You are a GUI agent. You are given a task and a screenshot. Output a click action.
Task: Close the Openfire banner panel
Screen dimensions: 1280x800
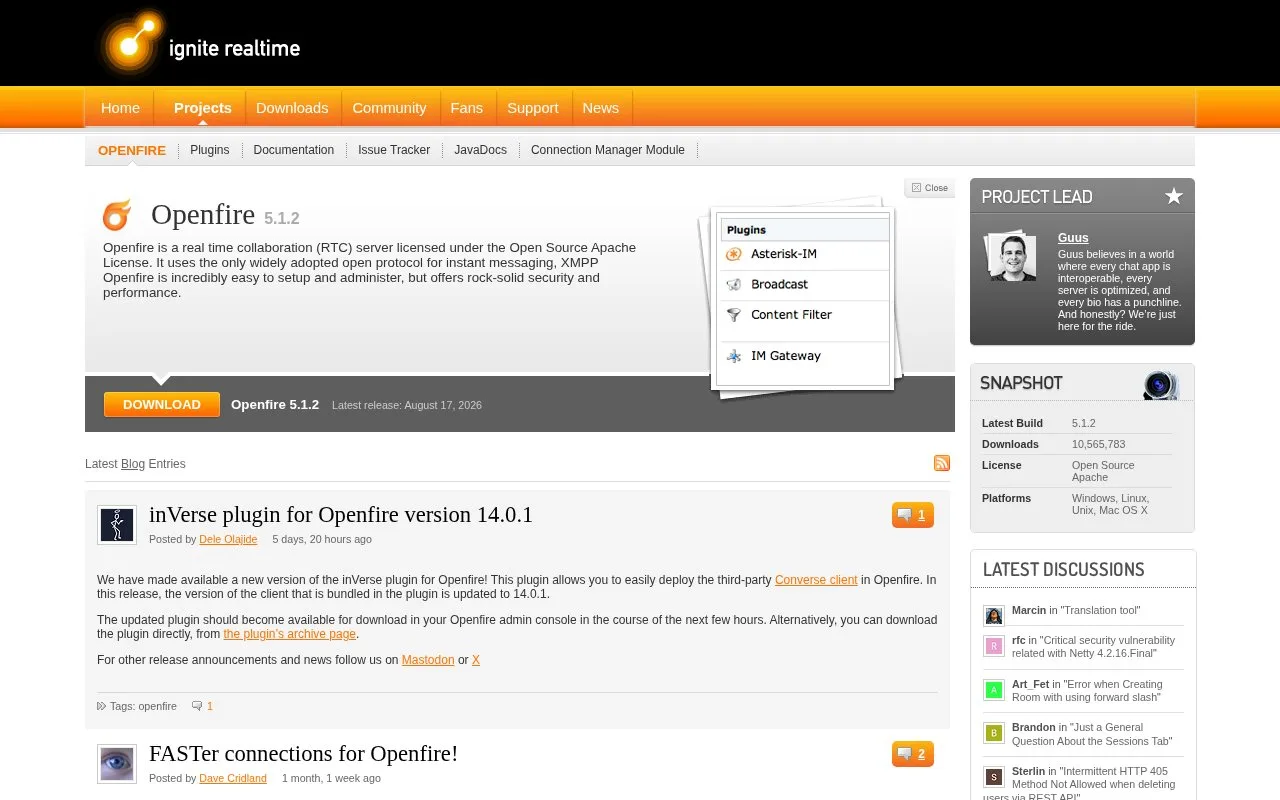click(x=930, y=188)
